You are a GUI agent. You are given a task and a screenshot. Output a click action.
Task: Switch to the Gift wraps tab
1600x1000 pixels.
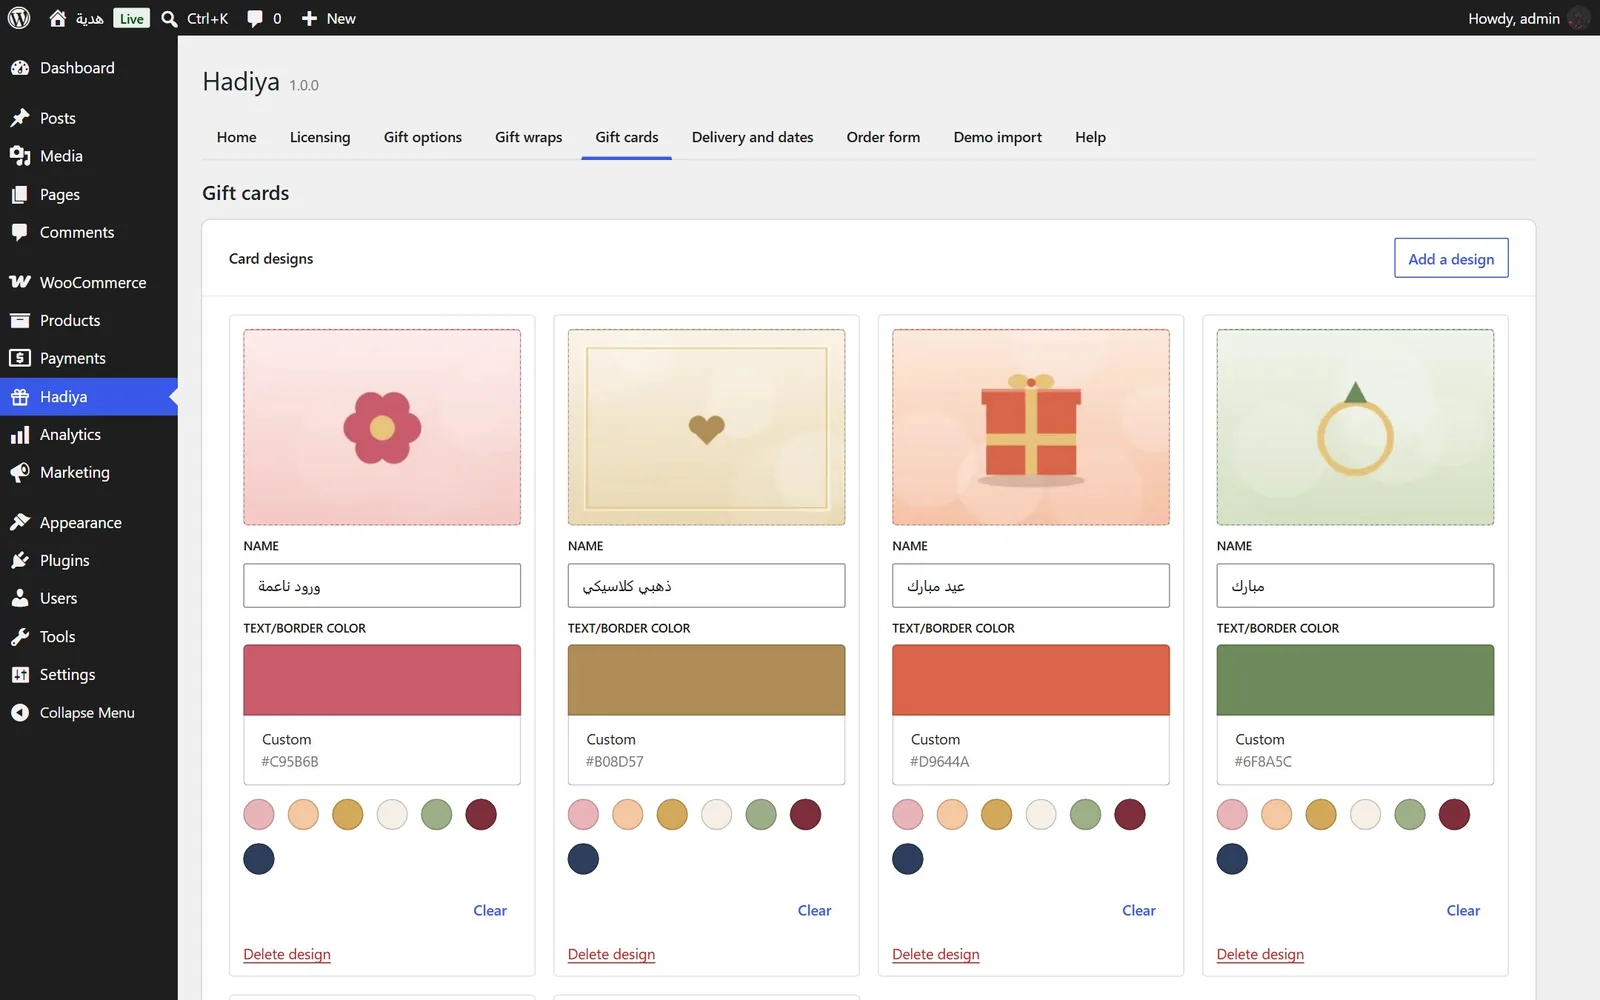click(529, 137)
